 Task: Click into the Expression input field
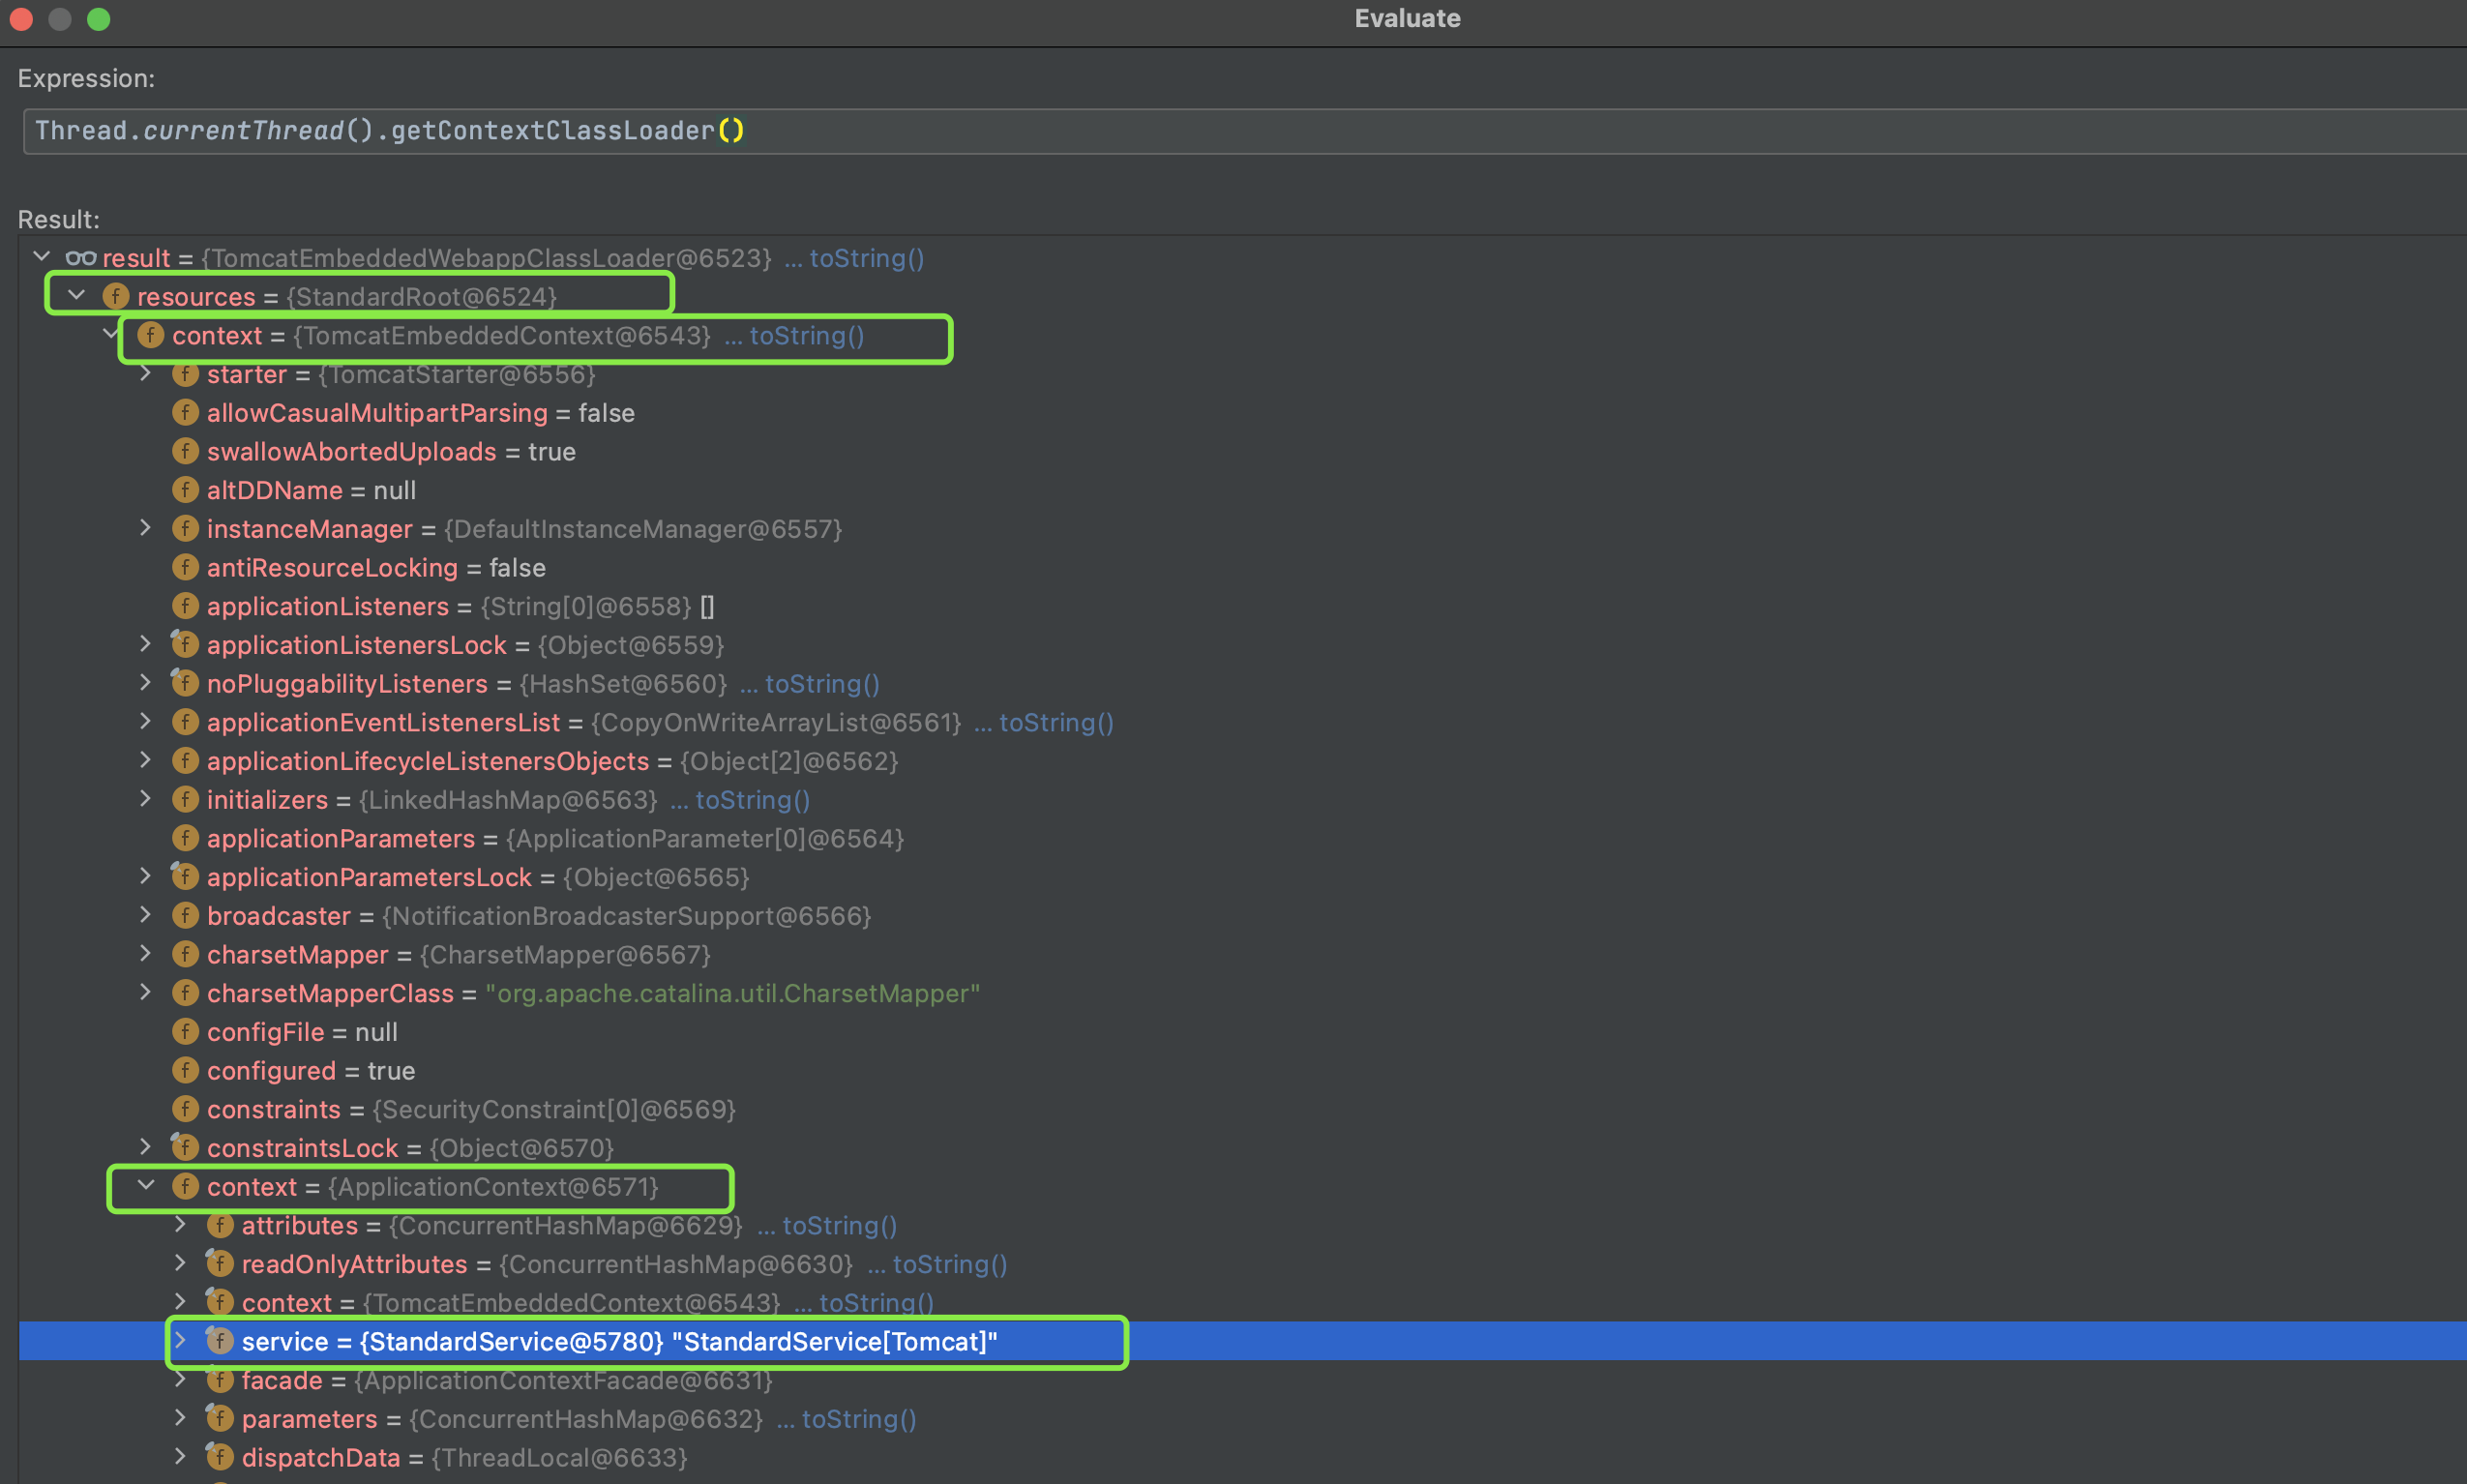tap(1244, 131)
